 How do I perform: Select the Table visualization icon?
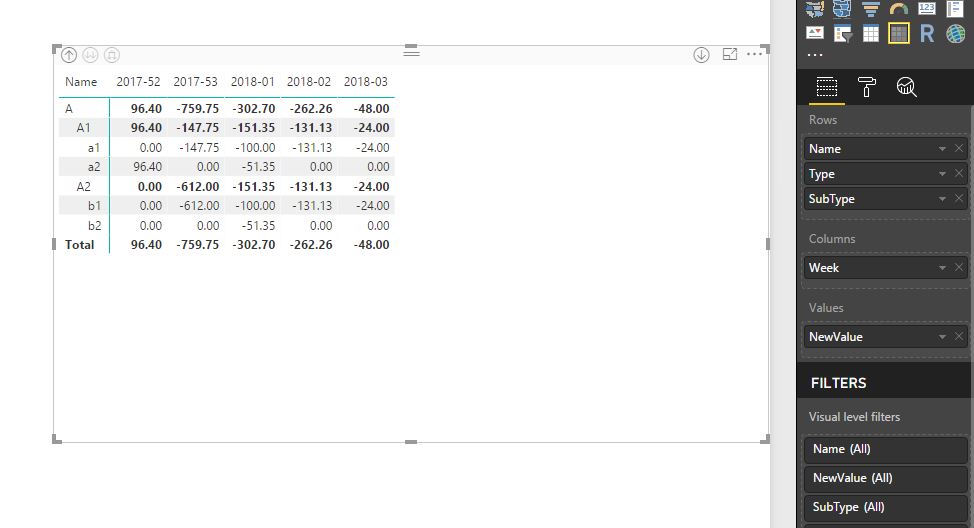pyautogui.click(x=871, y=34)
